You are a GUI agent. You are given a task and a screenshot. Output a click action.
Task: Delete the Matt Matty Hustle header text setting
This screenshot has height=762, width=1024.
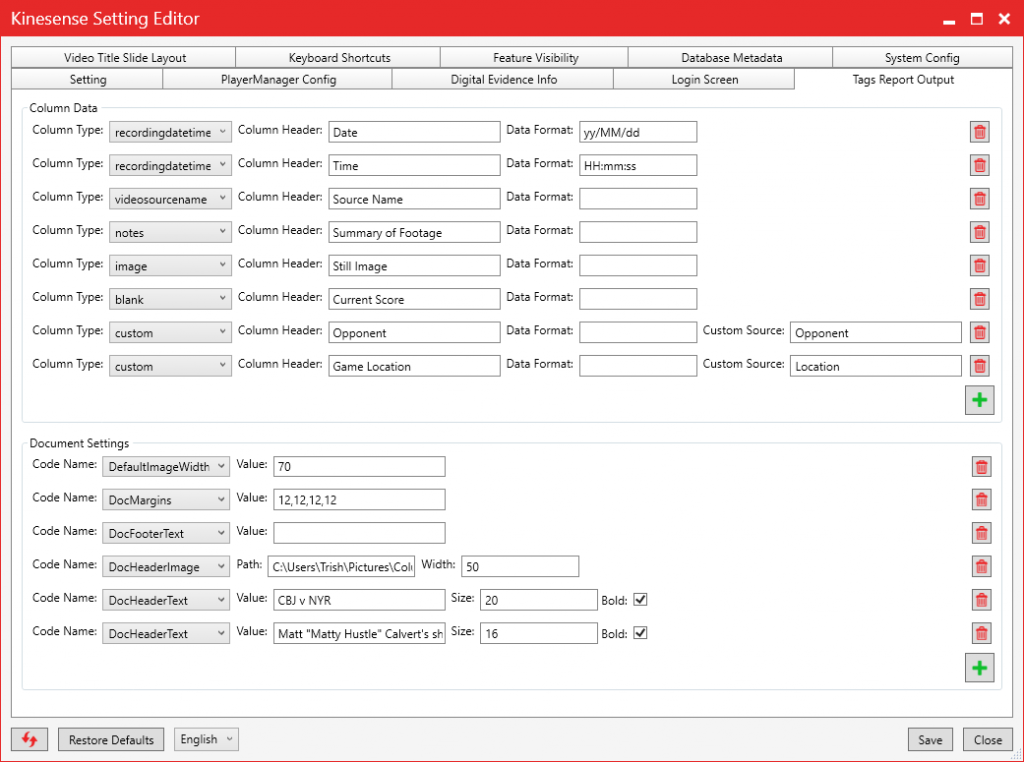pos(982,633)
